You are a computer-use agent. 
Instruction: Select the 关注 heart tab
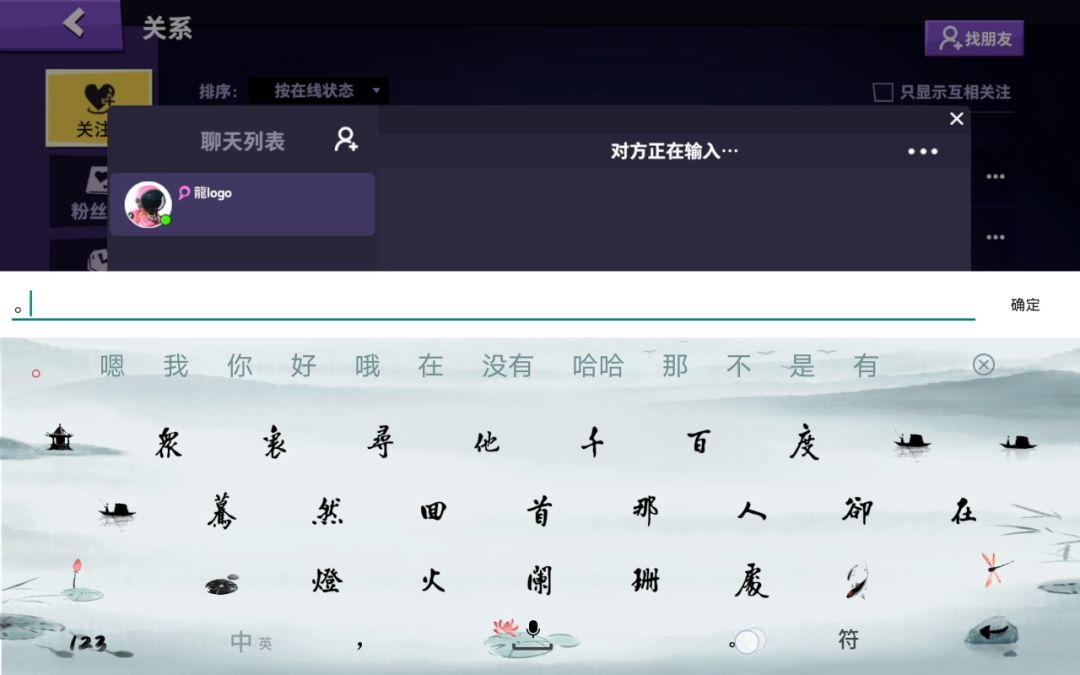click(x=98, y=108)
